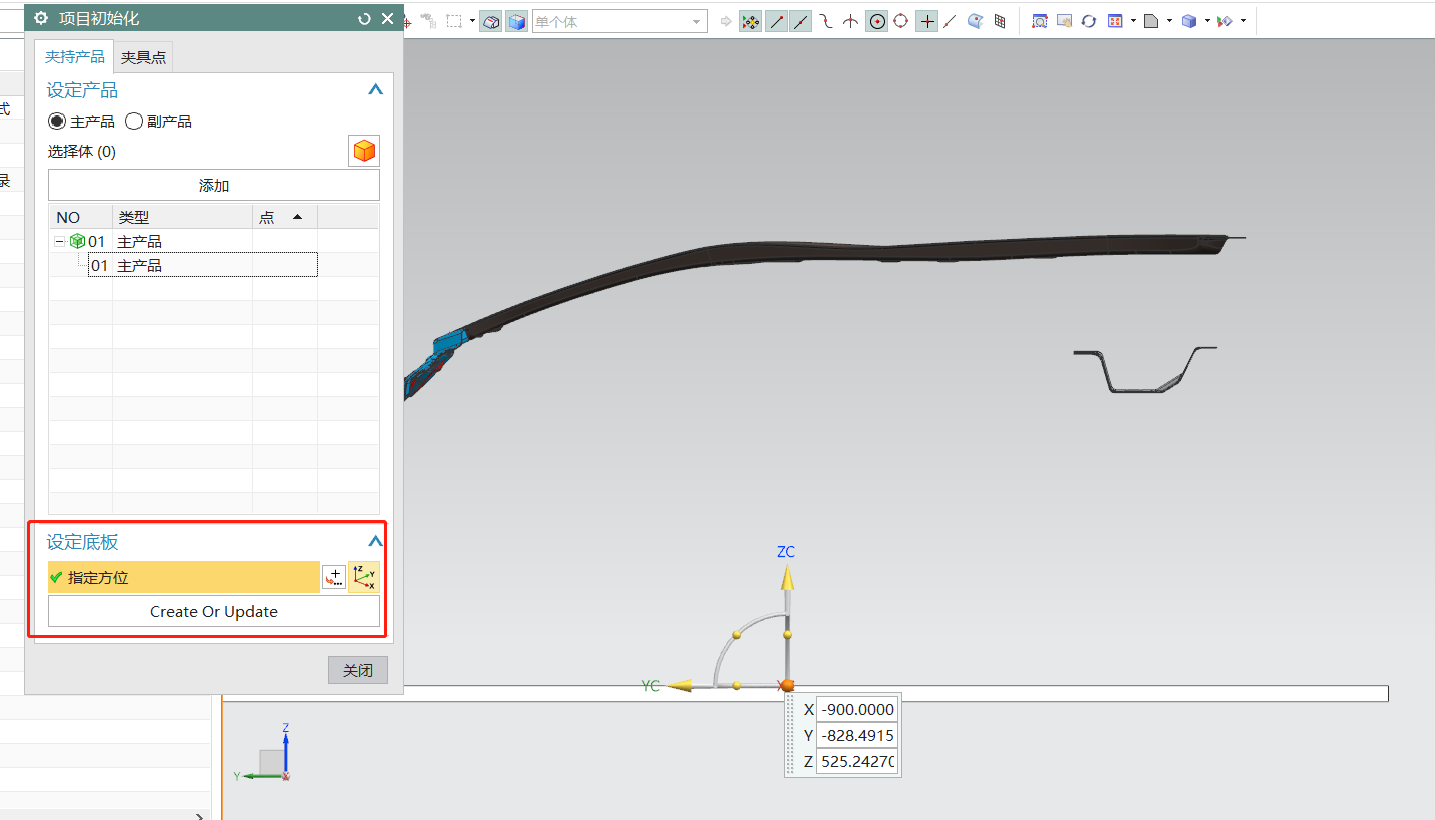The width and height of the screenshot is (1435, 820).
Task: Click the 类型 column header
Action: (x=183, y=217)
